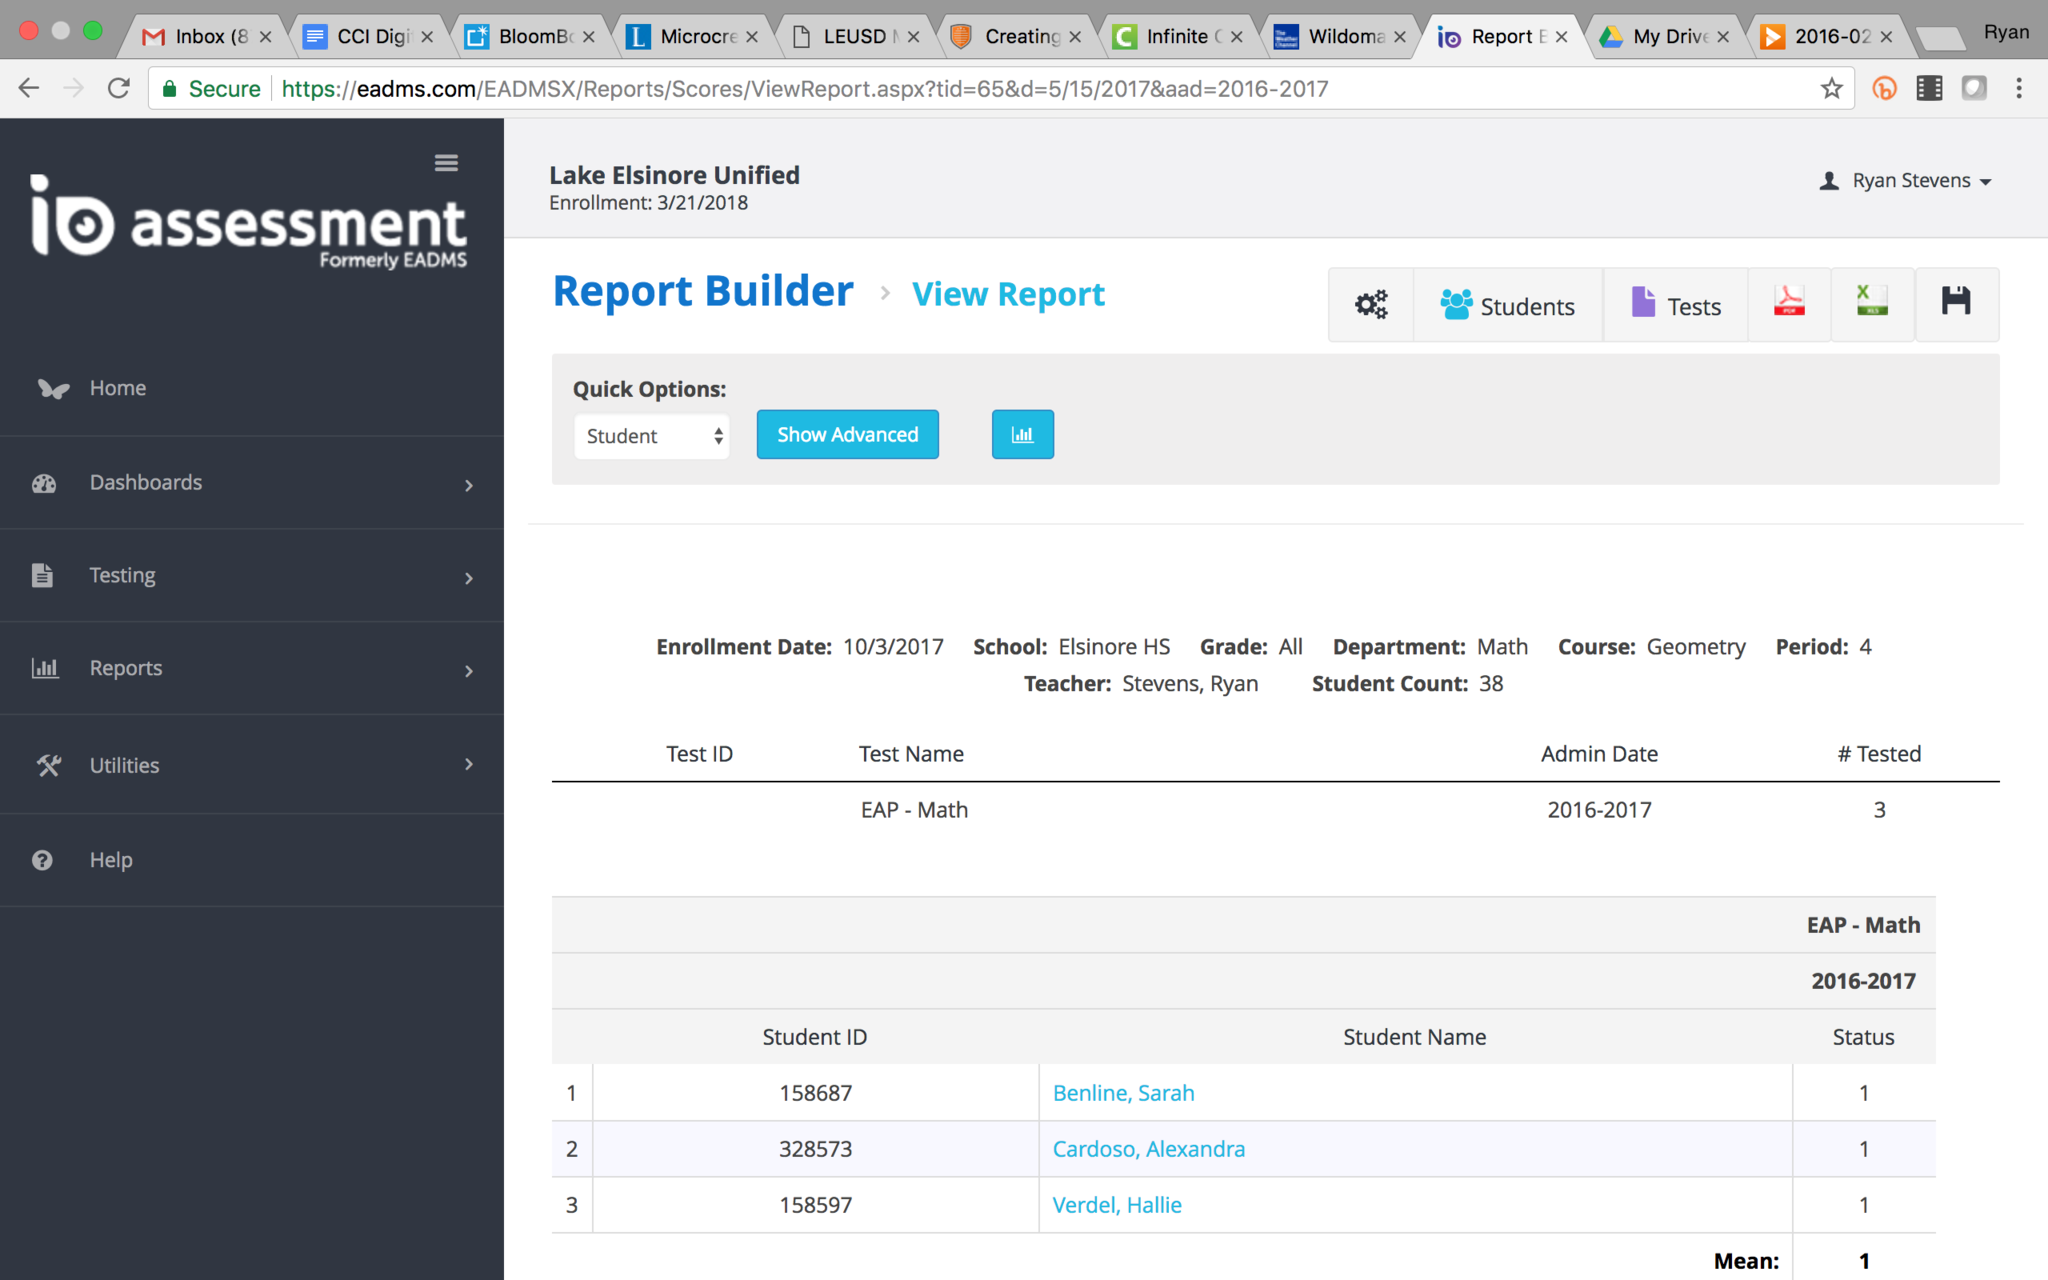2048x1280 pixels.
Task: Toggle sidebar with hamburger menu icon
Action: 446,163
